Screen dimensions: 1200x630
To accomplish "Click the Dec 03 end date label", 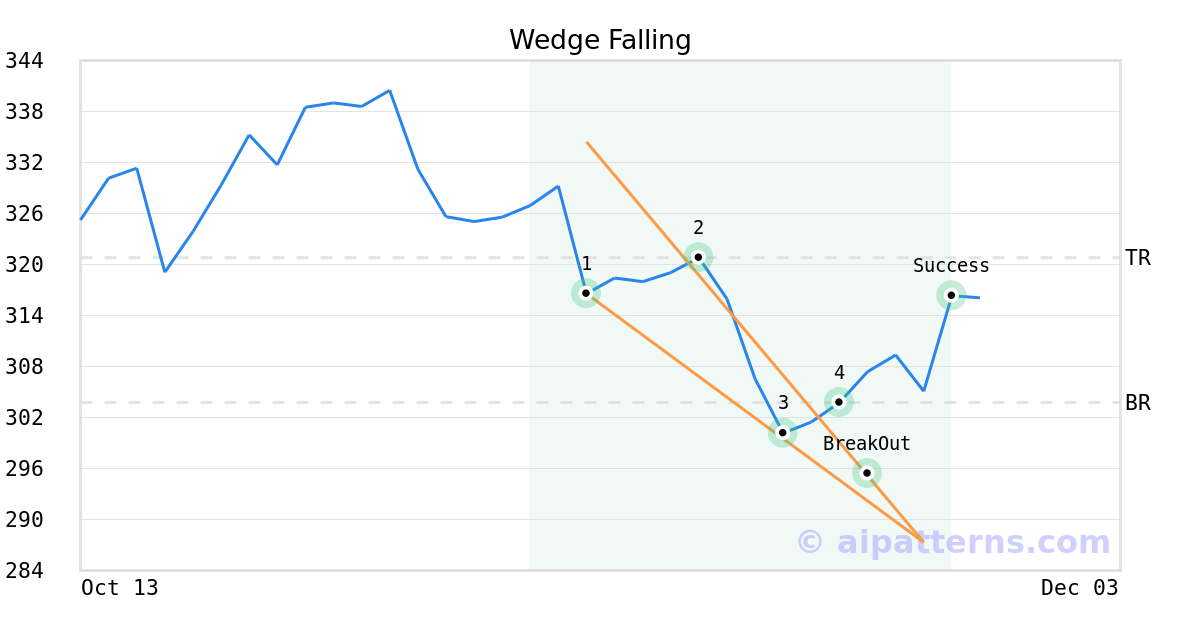I will [1079, 588].
